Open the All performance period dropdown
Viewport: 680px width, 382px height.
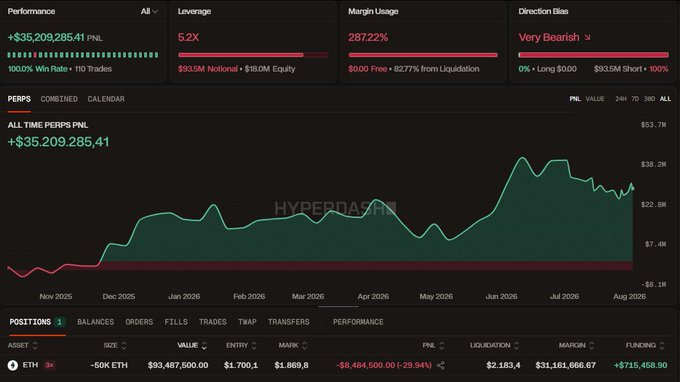click(x=149, y=11)
